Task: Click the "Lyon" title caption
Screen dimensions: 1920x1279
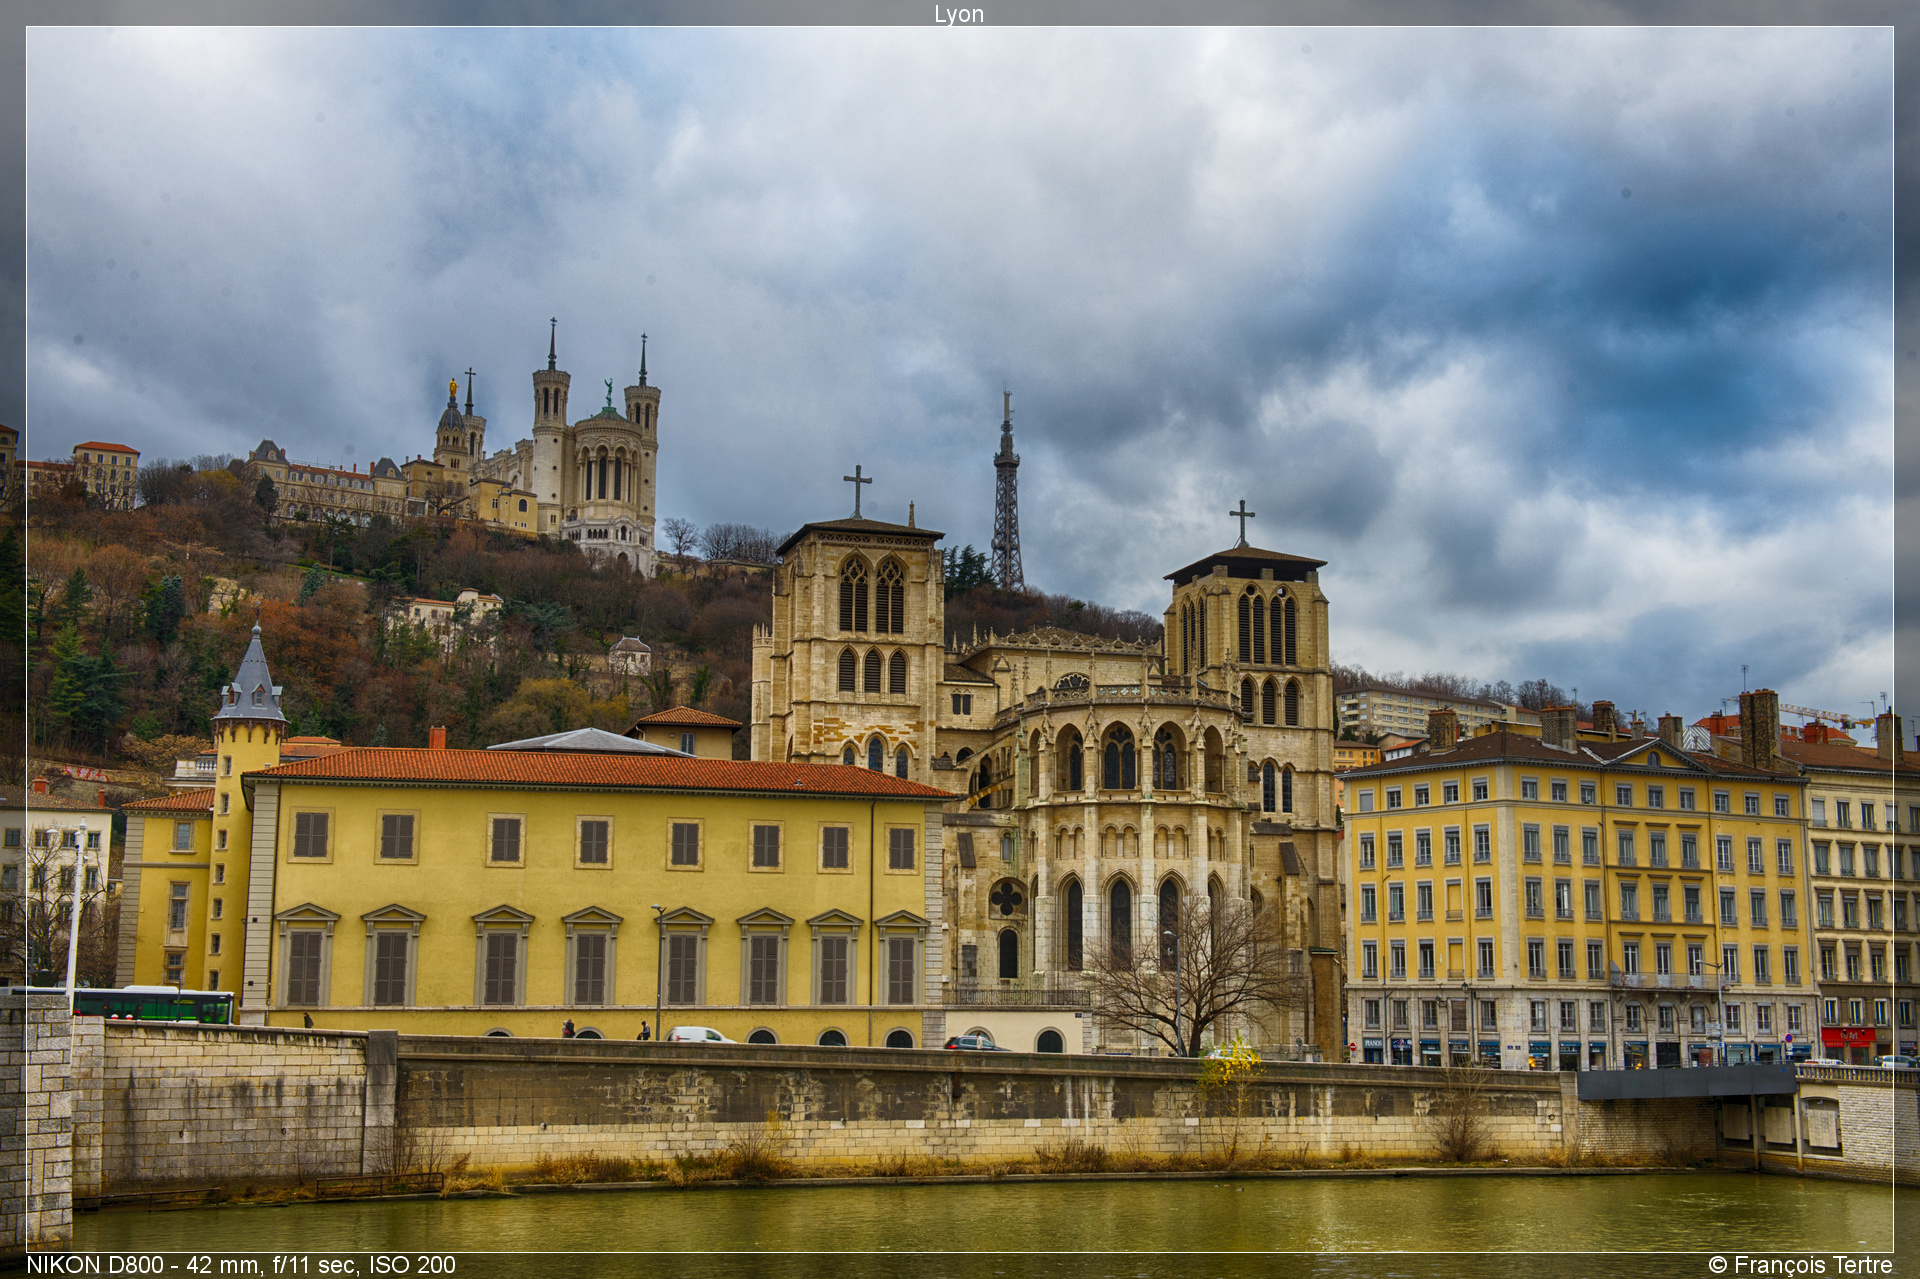Action: [959, 14]
